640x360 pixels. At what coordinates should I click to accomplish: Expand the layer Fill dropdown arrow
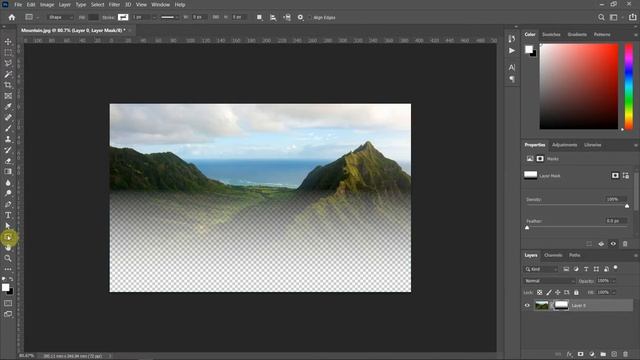[613, 292]
